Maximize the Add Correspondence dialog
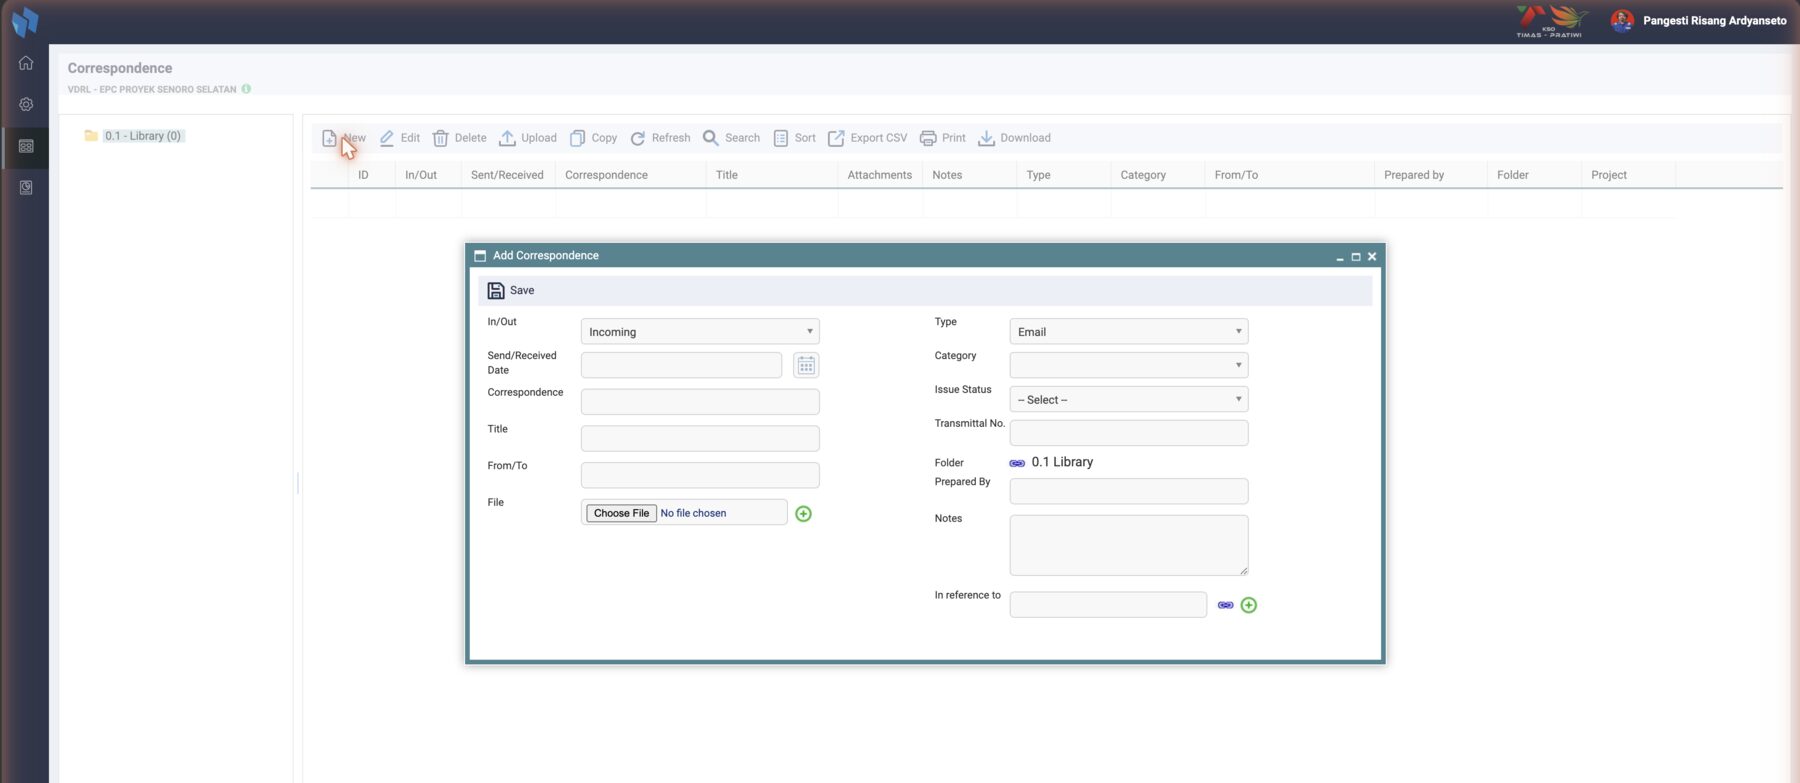The height and width of the screenshot is (783, 1800). [x=1356, y=257]
